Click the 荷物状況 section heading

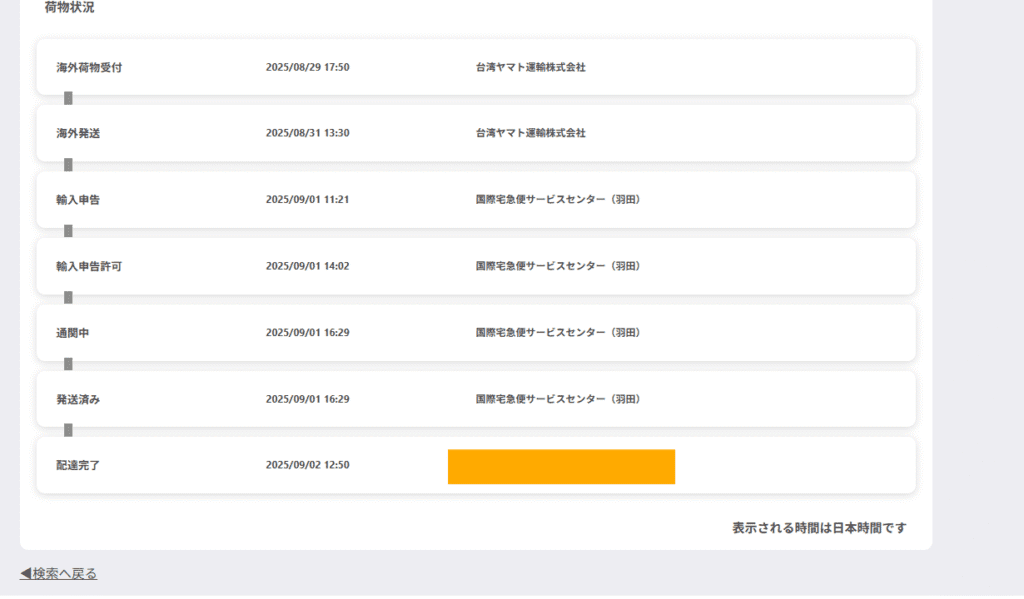tap(70, 8)
